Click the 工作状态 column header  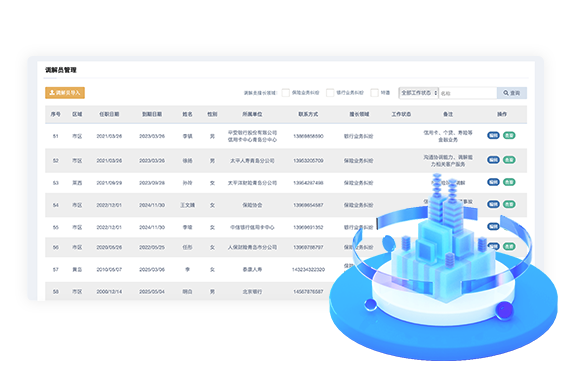[x=401, y=114]
